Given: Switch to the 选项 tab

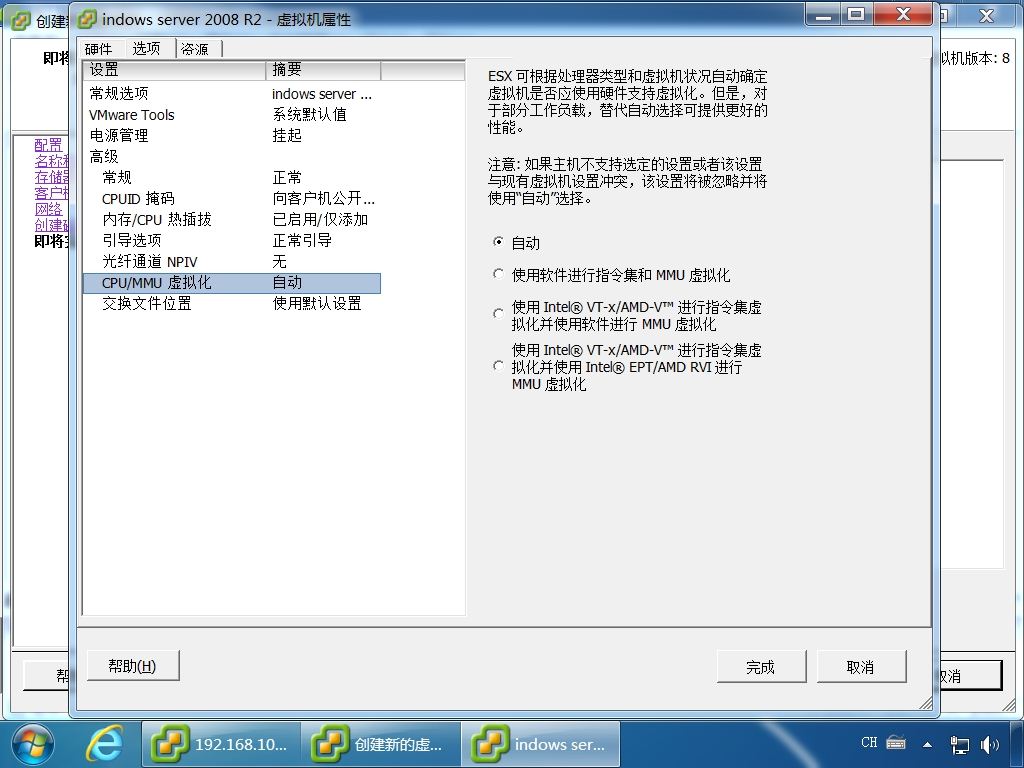Looking at the screenshot, I should pyautogui.click(x=146, y=48).
